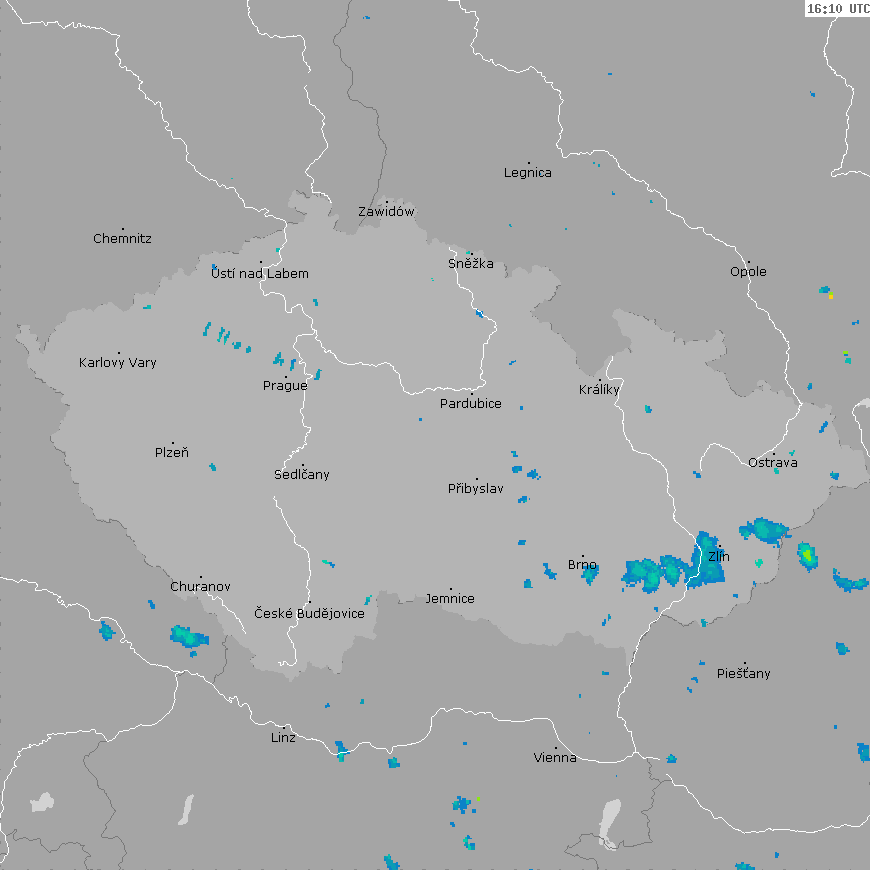Click the Pardubice city label
This screenshot has height=870, width=870.
(471, 404)
